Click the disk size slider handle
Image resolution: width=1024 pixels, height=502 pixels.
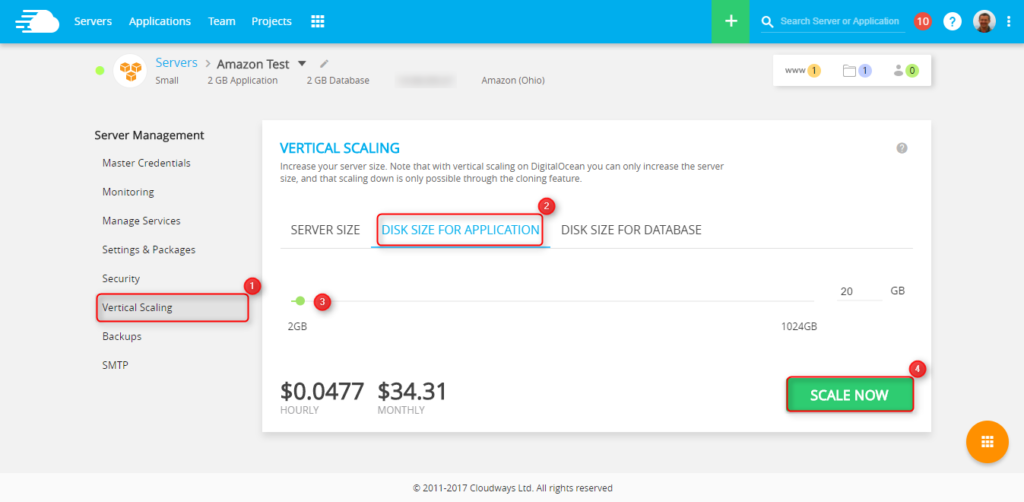click(300, 300)
